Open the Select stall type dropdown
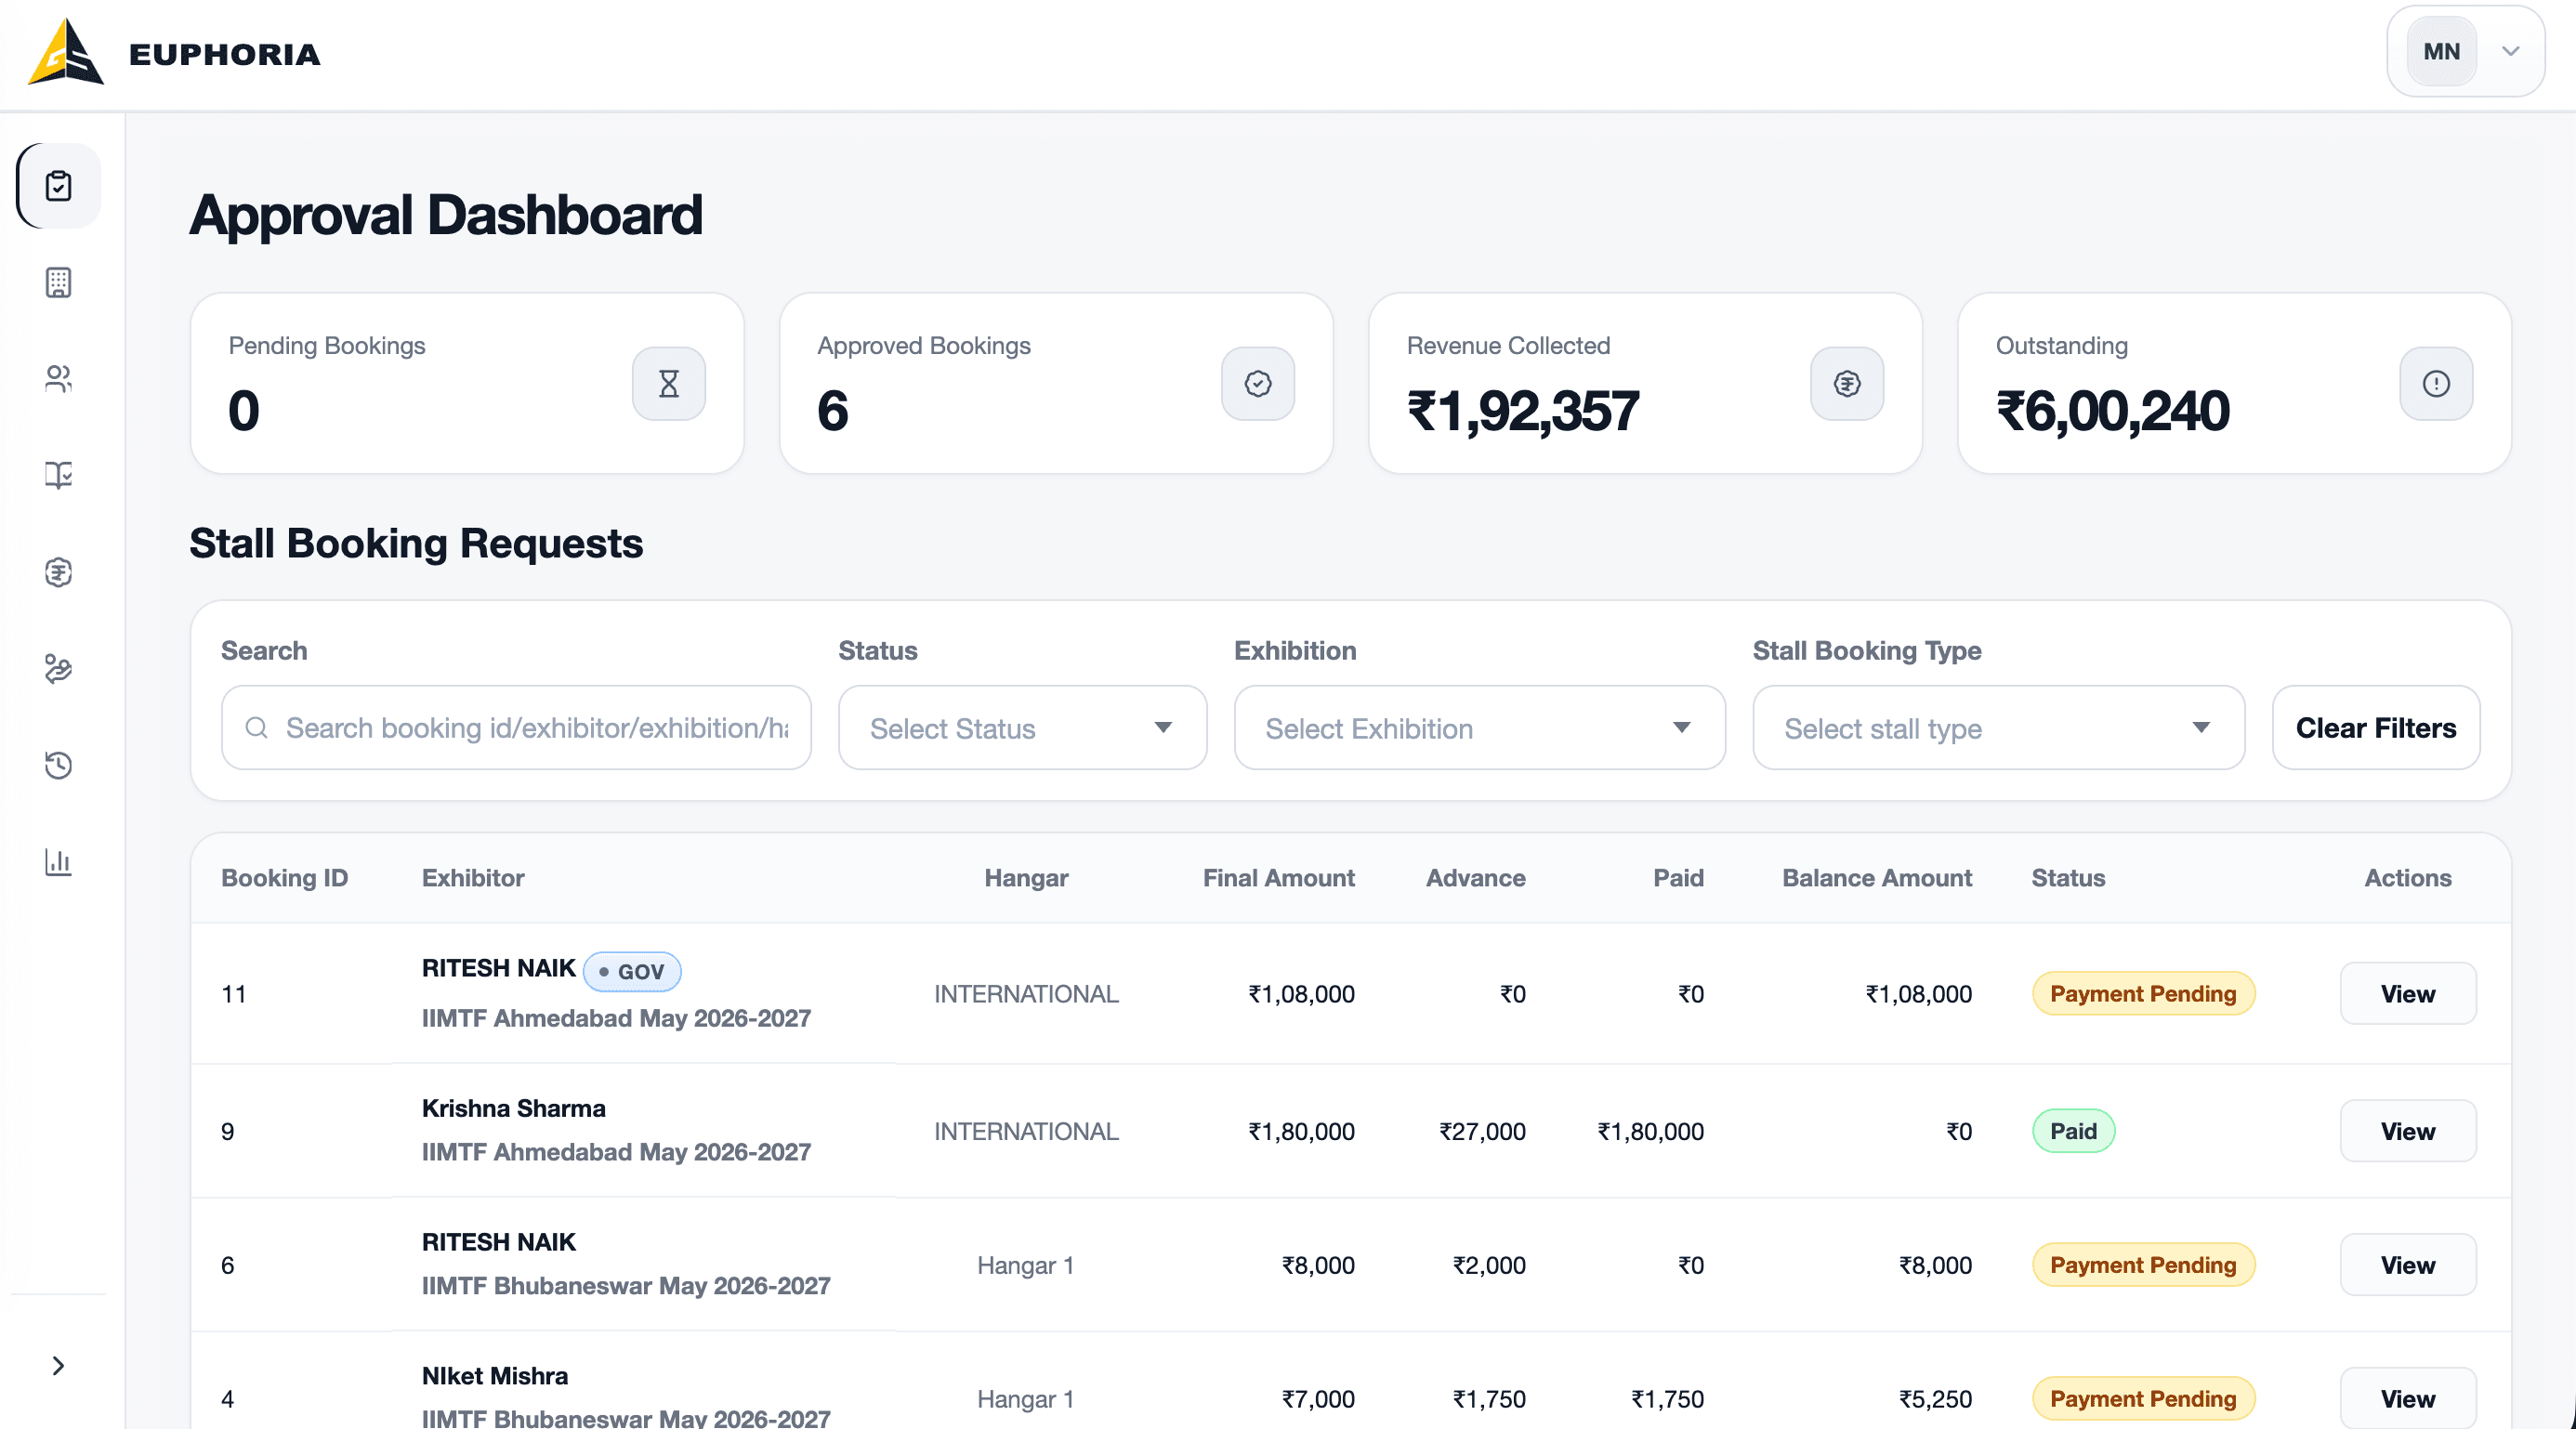This screenshot has height=1429, width=2576. [x=1998, y=728]
